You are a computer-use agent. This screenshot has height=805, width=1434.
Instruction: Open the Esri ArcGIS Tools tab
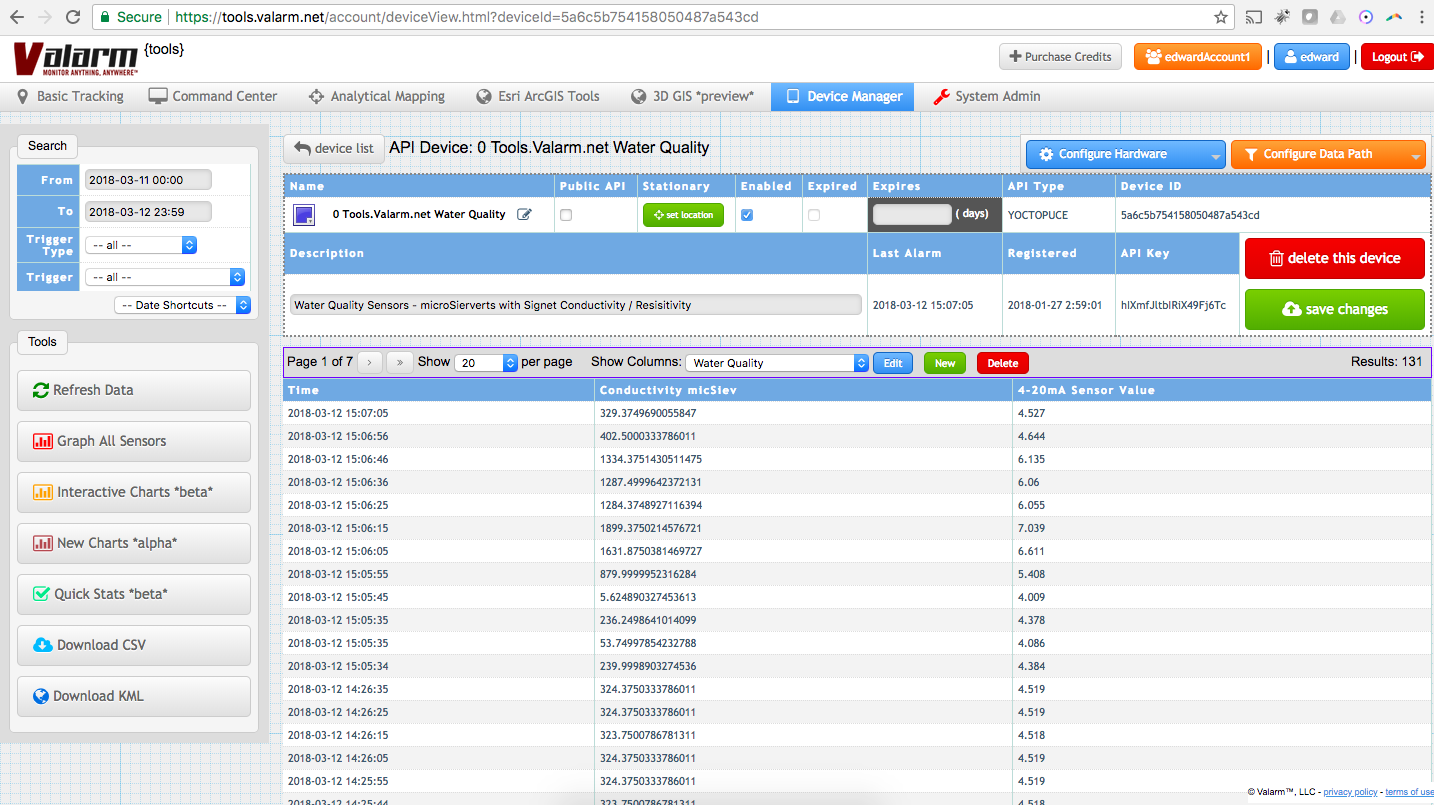tap(538, 97)
